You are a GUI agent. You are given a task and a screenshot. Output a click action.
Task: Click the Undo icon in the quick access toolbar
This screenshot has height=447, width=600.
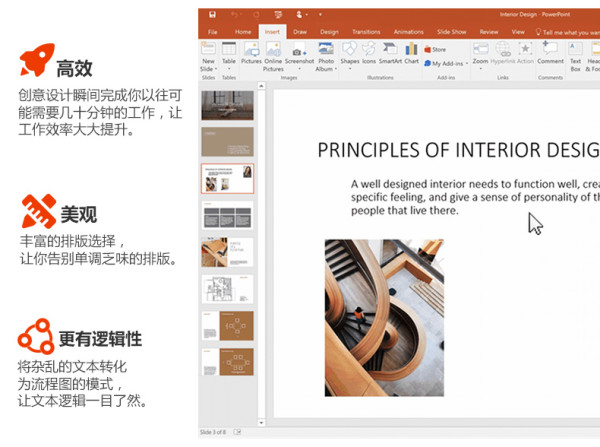pos(234,15)
